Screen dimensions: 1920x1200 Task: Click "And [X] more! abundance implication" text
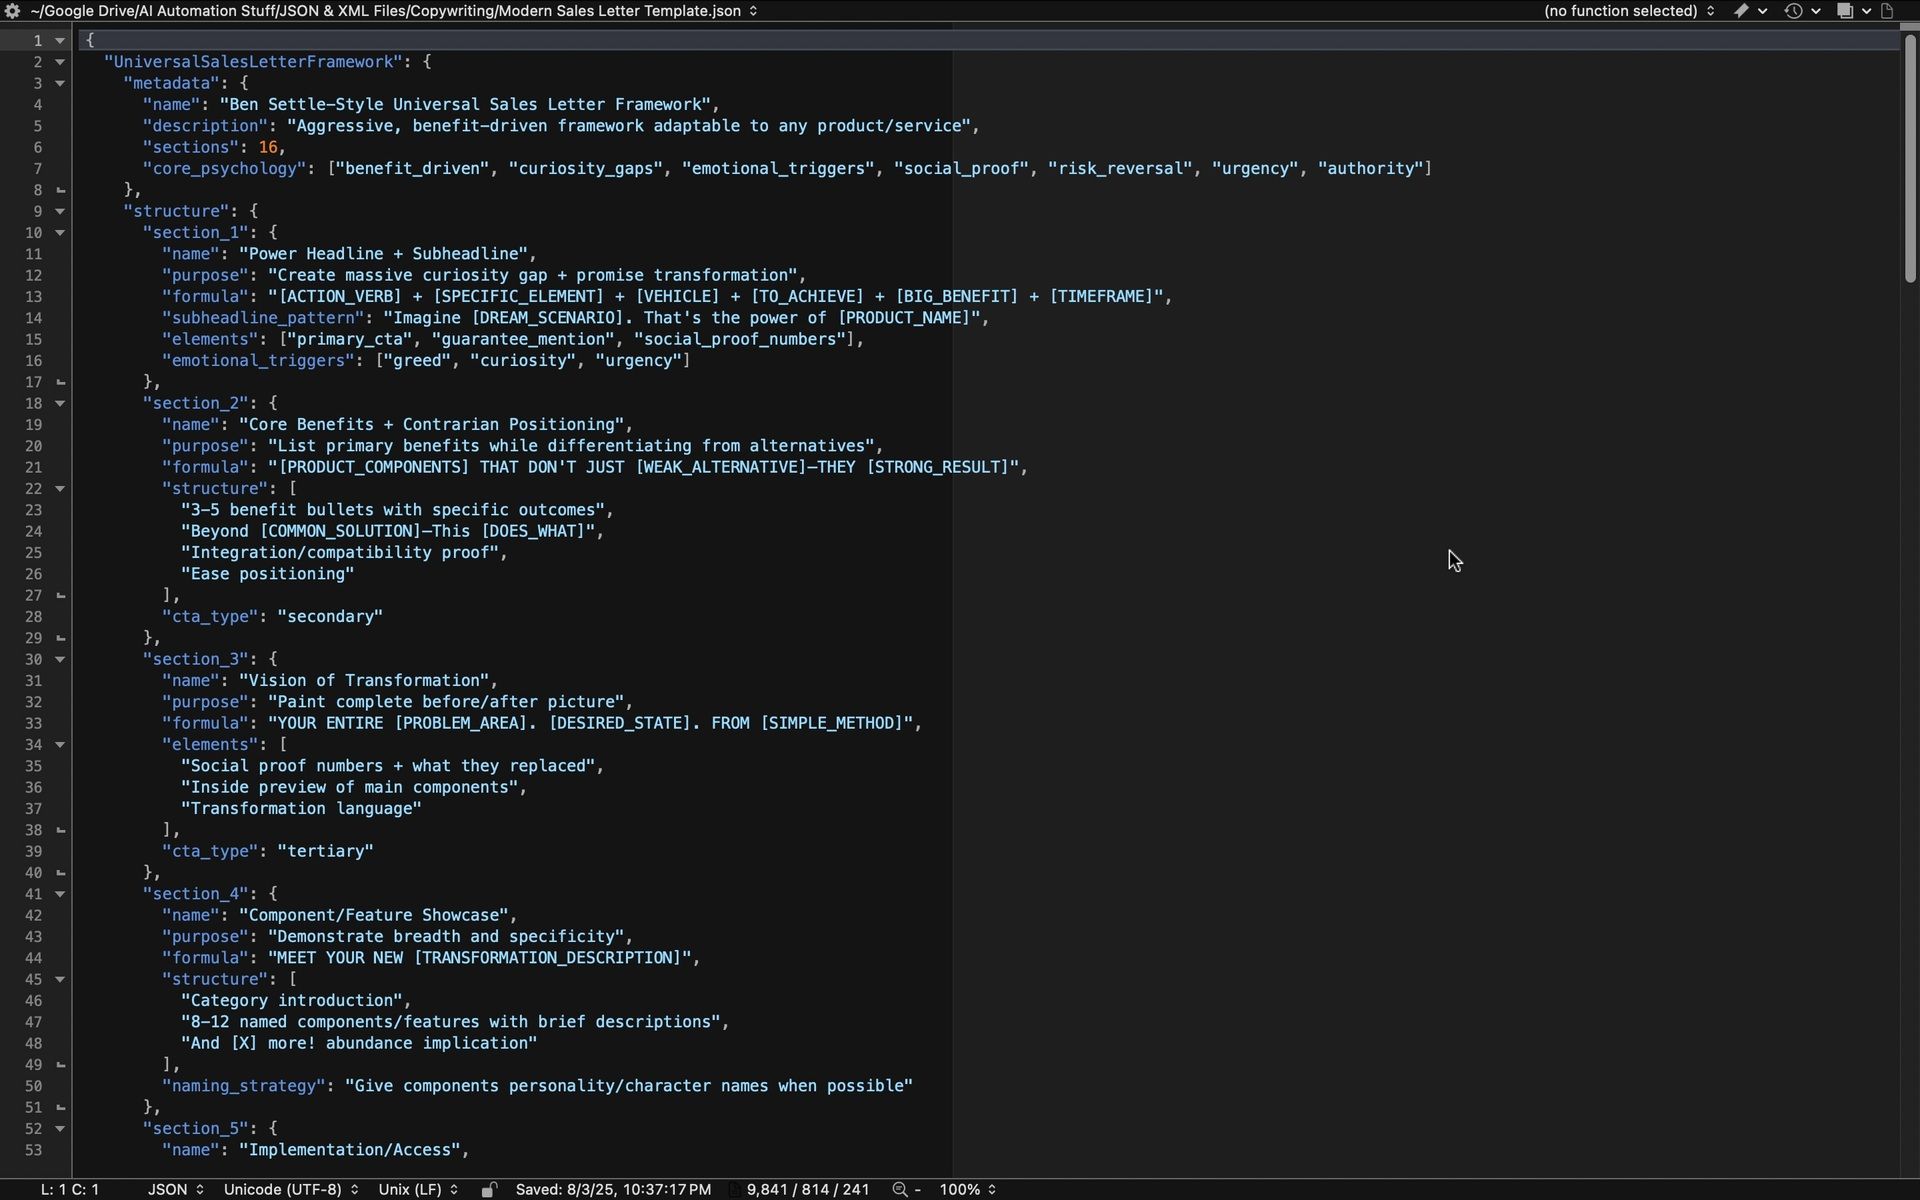click(359, 1044)
